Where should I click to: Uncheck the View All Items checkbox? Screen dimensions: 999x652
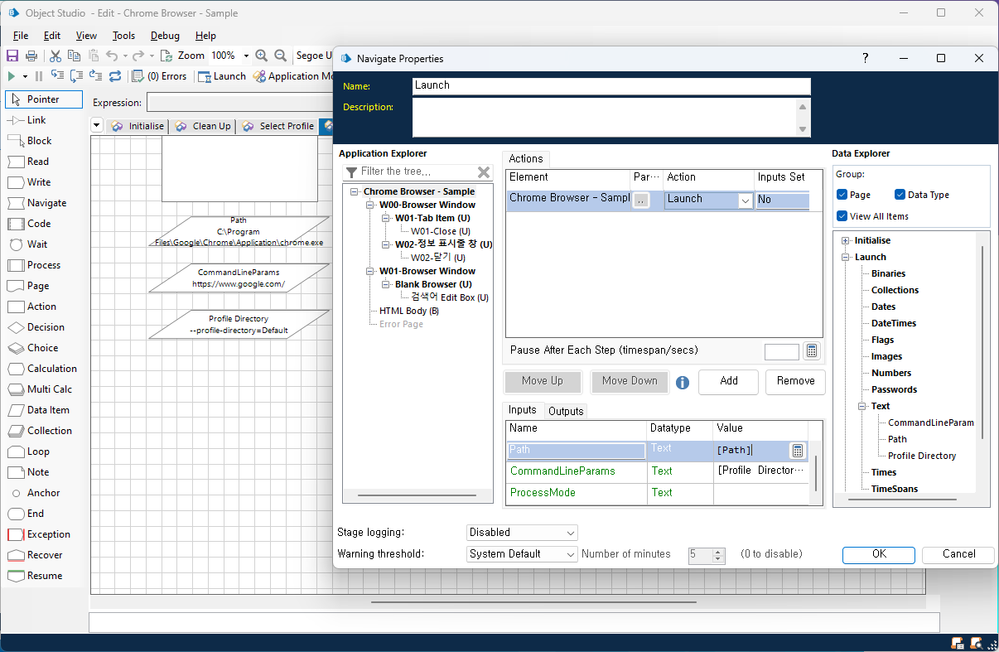point(842,216)
